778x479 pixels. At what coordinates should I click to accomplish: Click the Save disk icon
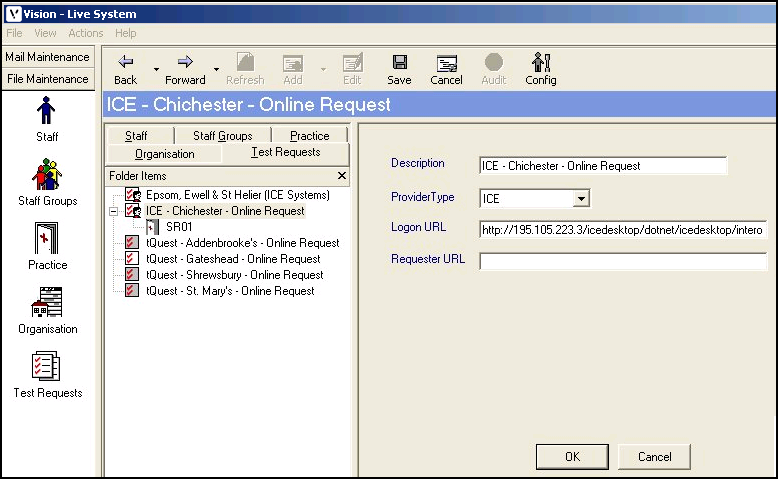click(x=399, y=62)
